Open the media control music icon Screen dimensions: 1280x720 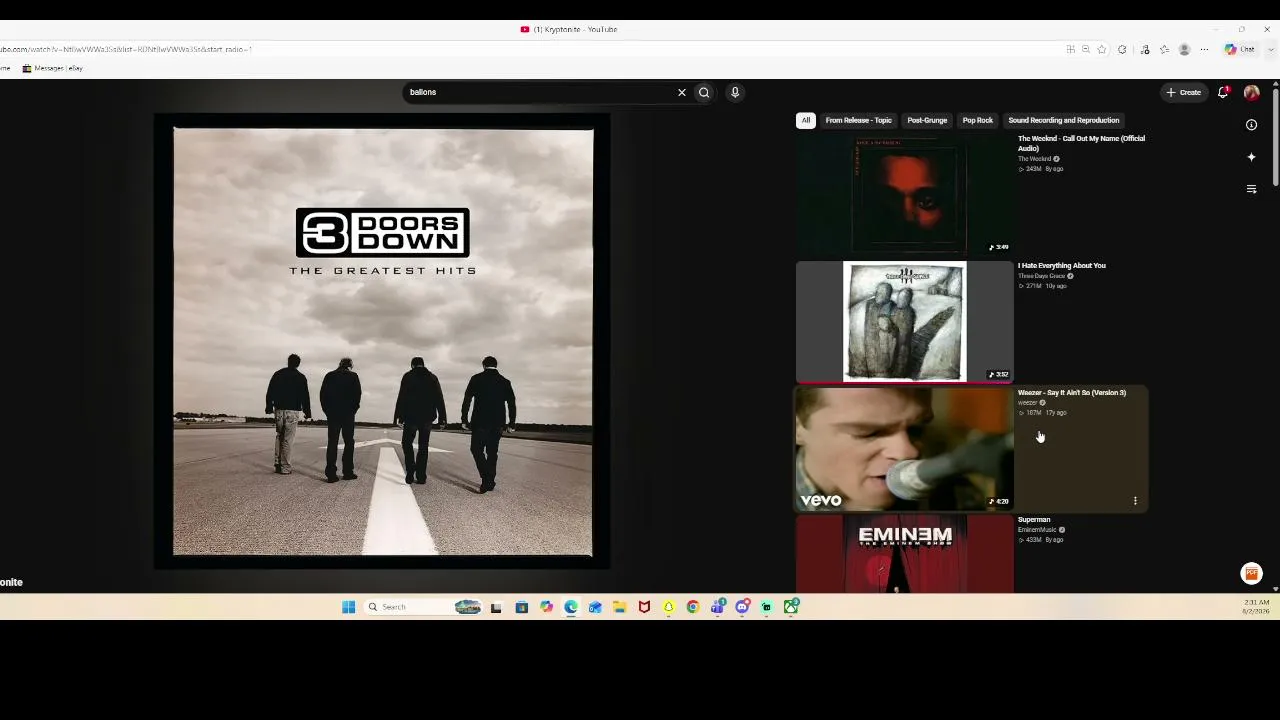point(1145,49)
